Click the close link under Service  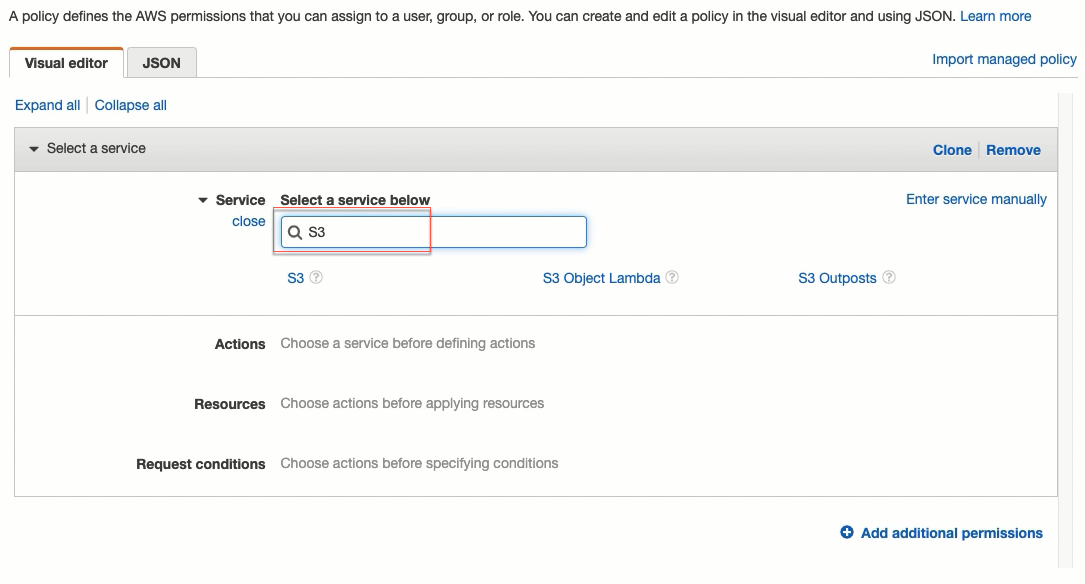click(248, 221)
